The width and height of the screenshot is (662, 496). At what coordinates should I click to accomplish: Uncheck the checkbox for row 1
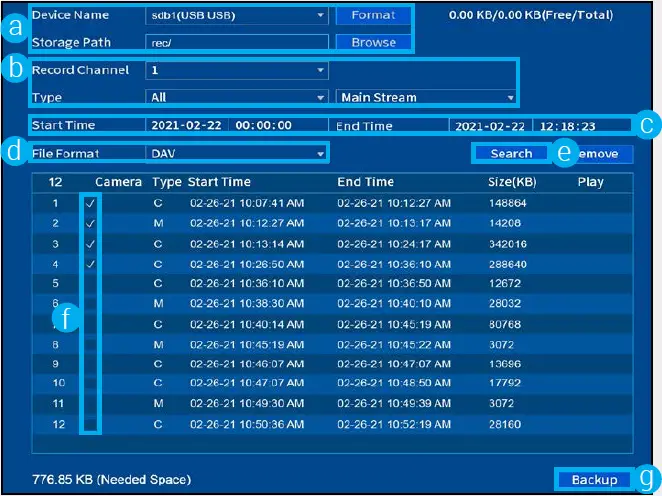90,203
